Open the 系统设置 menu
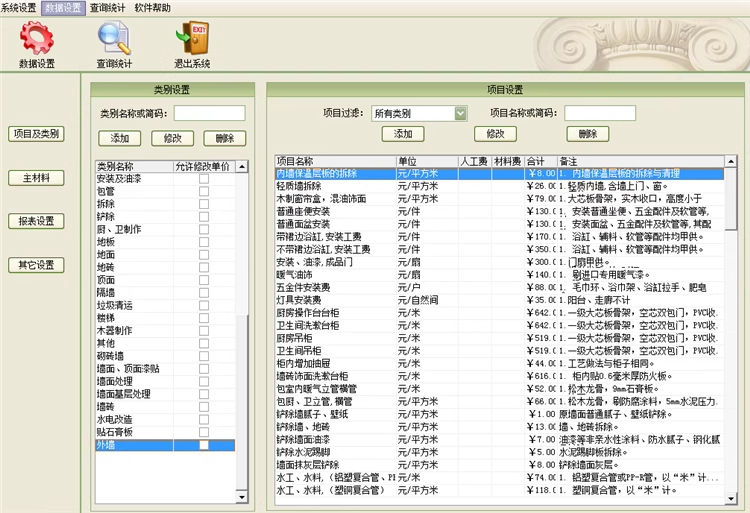Image resolution: width=750 pixels, height=513 pixels. [x=19, y=8]
